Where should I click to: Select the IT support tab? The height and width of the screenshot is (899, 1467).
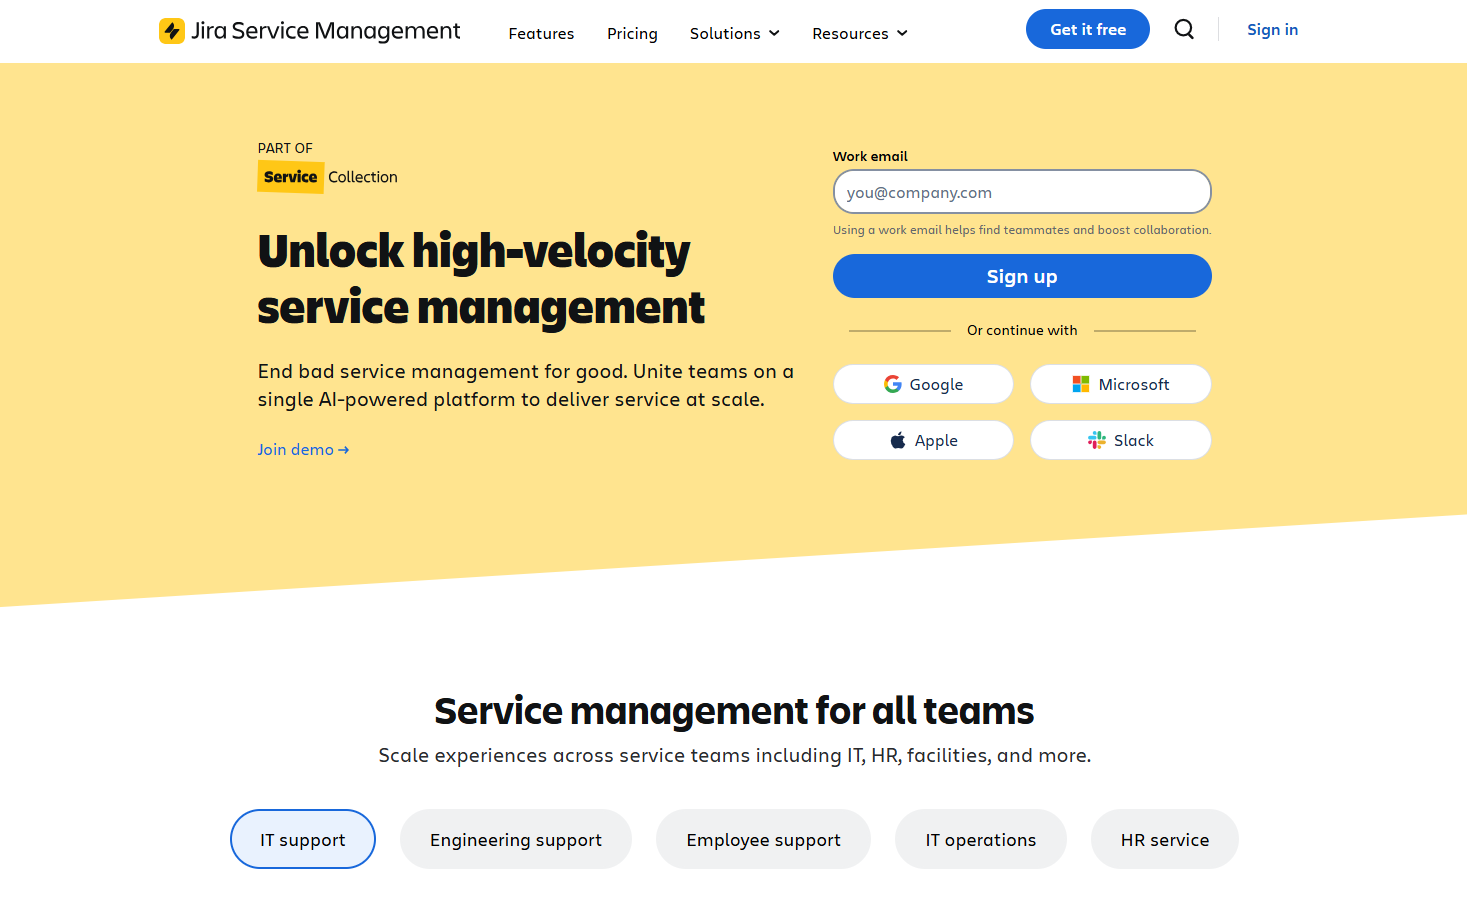[303, 839]
